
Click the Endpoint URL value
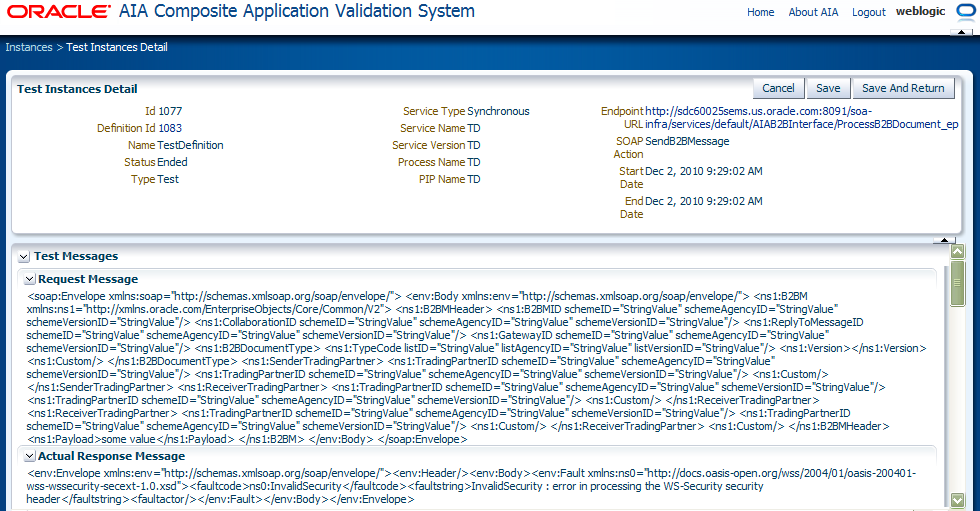point(801,117)
